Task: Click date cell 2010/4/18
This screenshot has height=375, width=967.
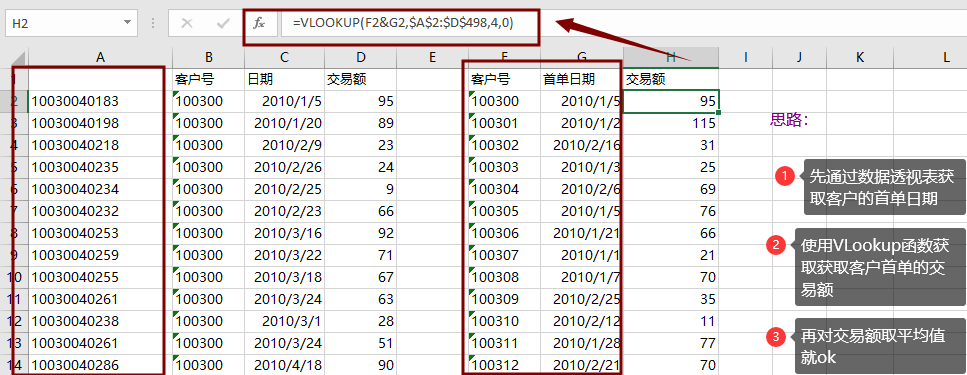Action: (x=284, y=365)
